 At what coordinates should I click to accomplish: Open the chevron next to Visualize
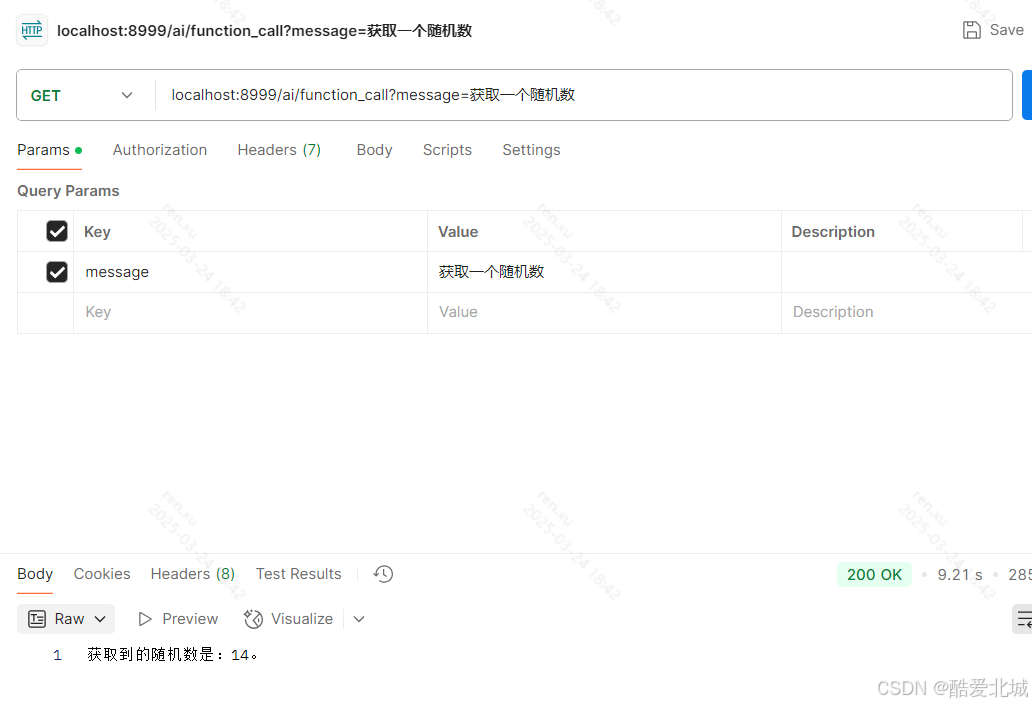[358, 619]
